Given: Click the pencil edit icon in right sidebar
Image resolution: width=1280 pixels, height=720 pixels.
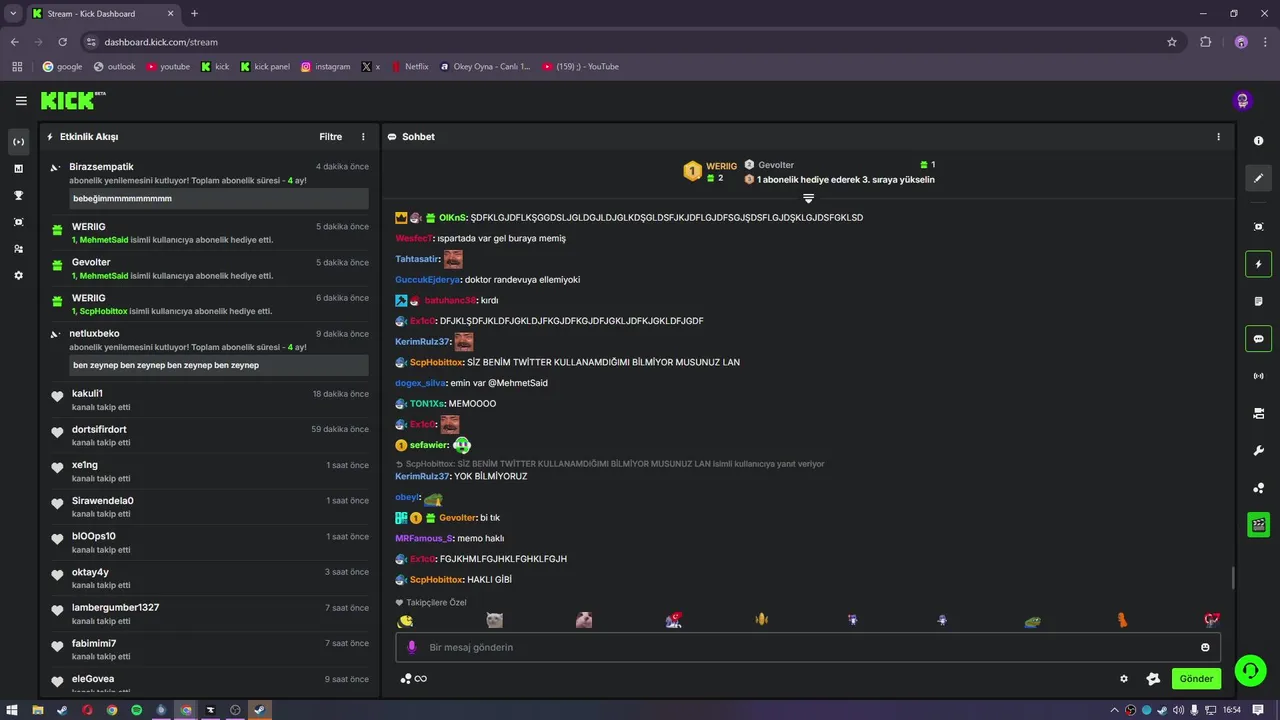Looking at the screenshot, I should pos(1259,178).
